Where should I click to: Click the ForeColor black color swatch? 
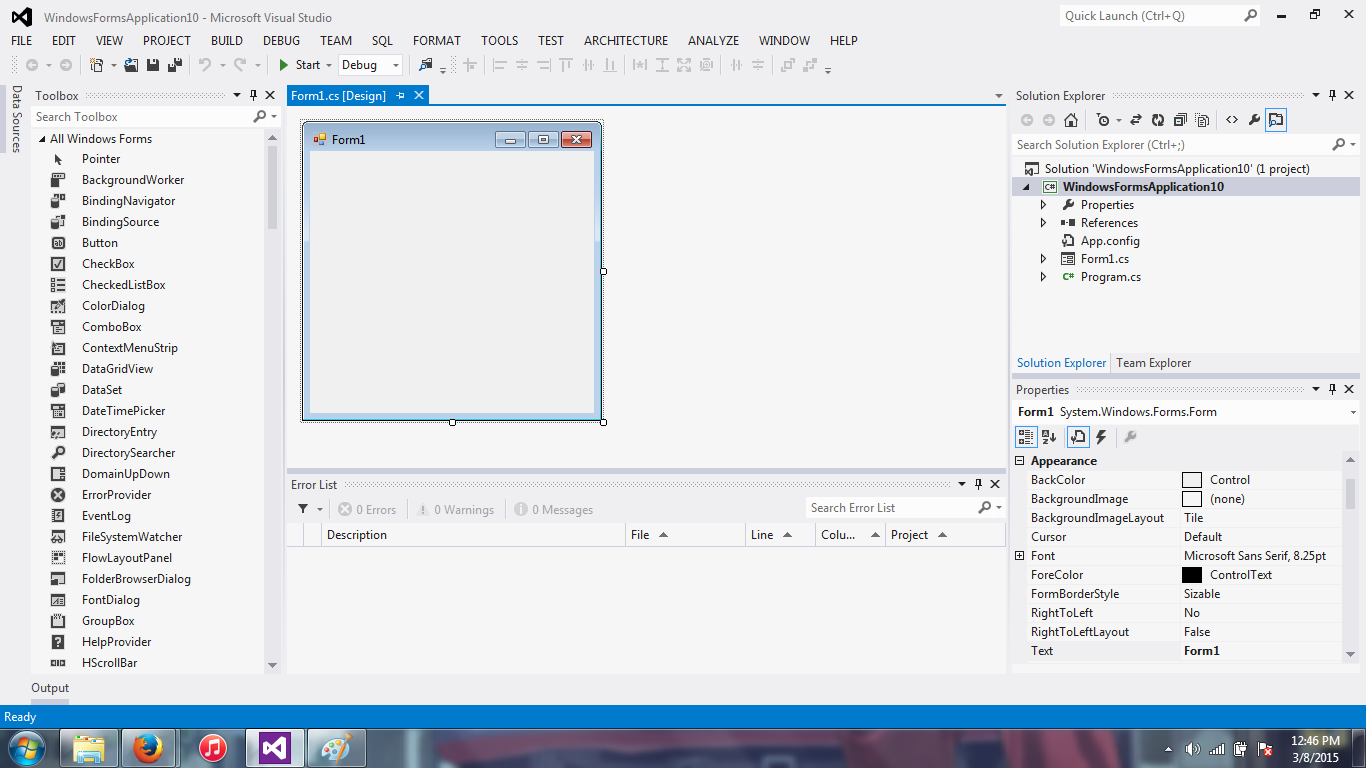point(1192,575)
